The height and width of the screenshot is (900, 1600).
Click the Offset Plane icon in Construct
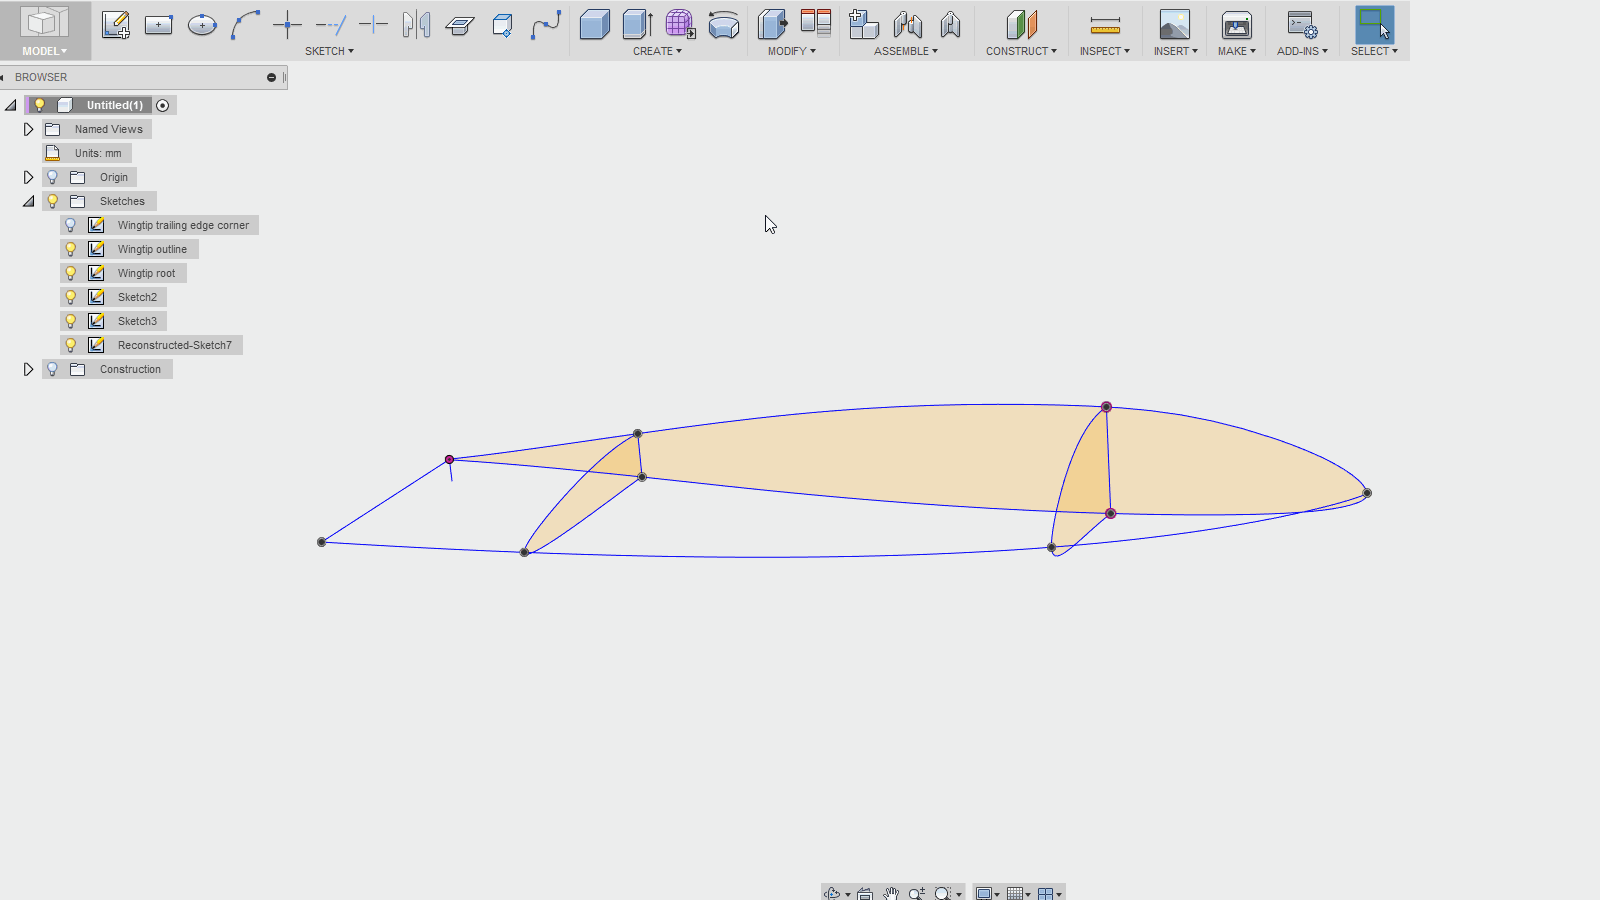[1021, 25]
